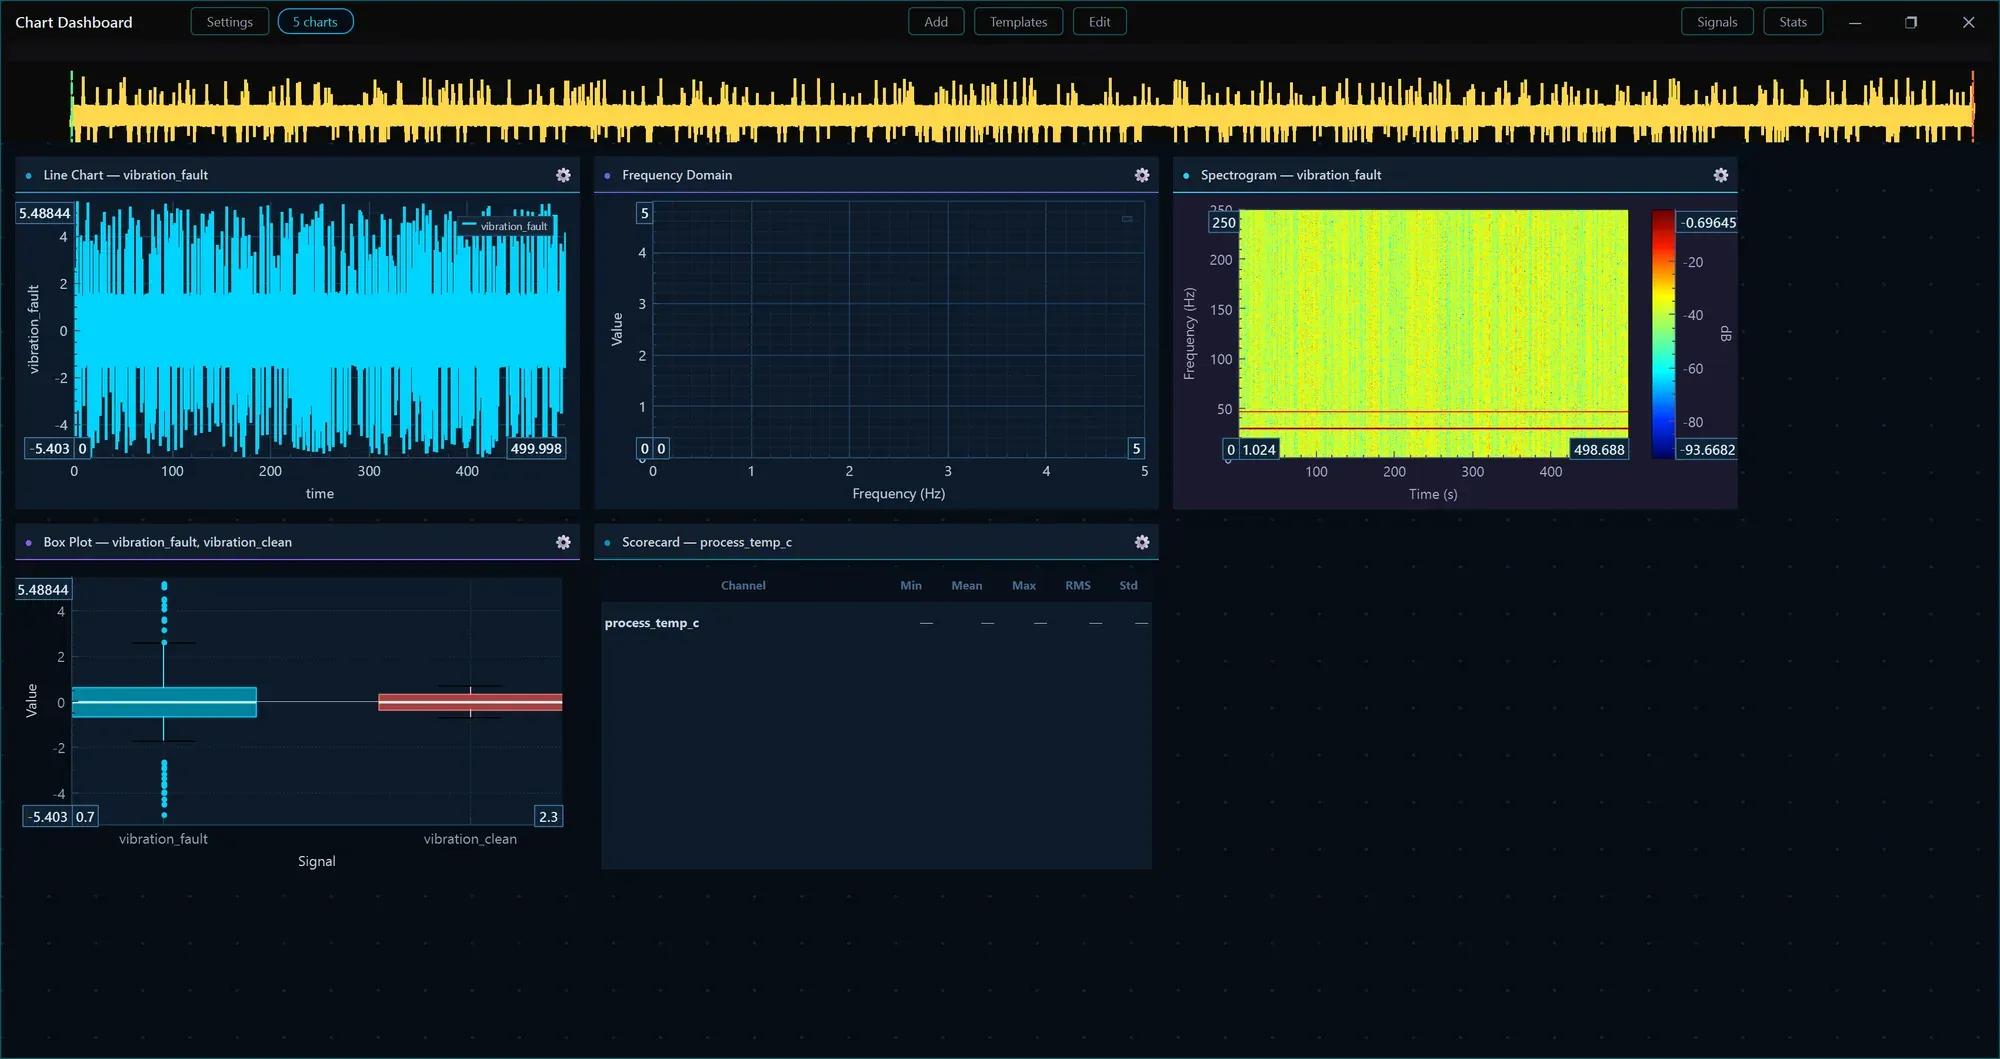Click the vibration_clean red box in Box Plot

(470, 702)
